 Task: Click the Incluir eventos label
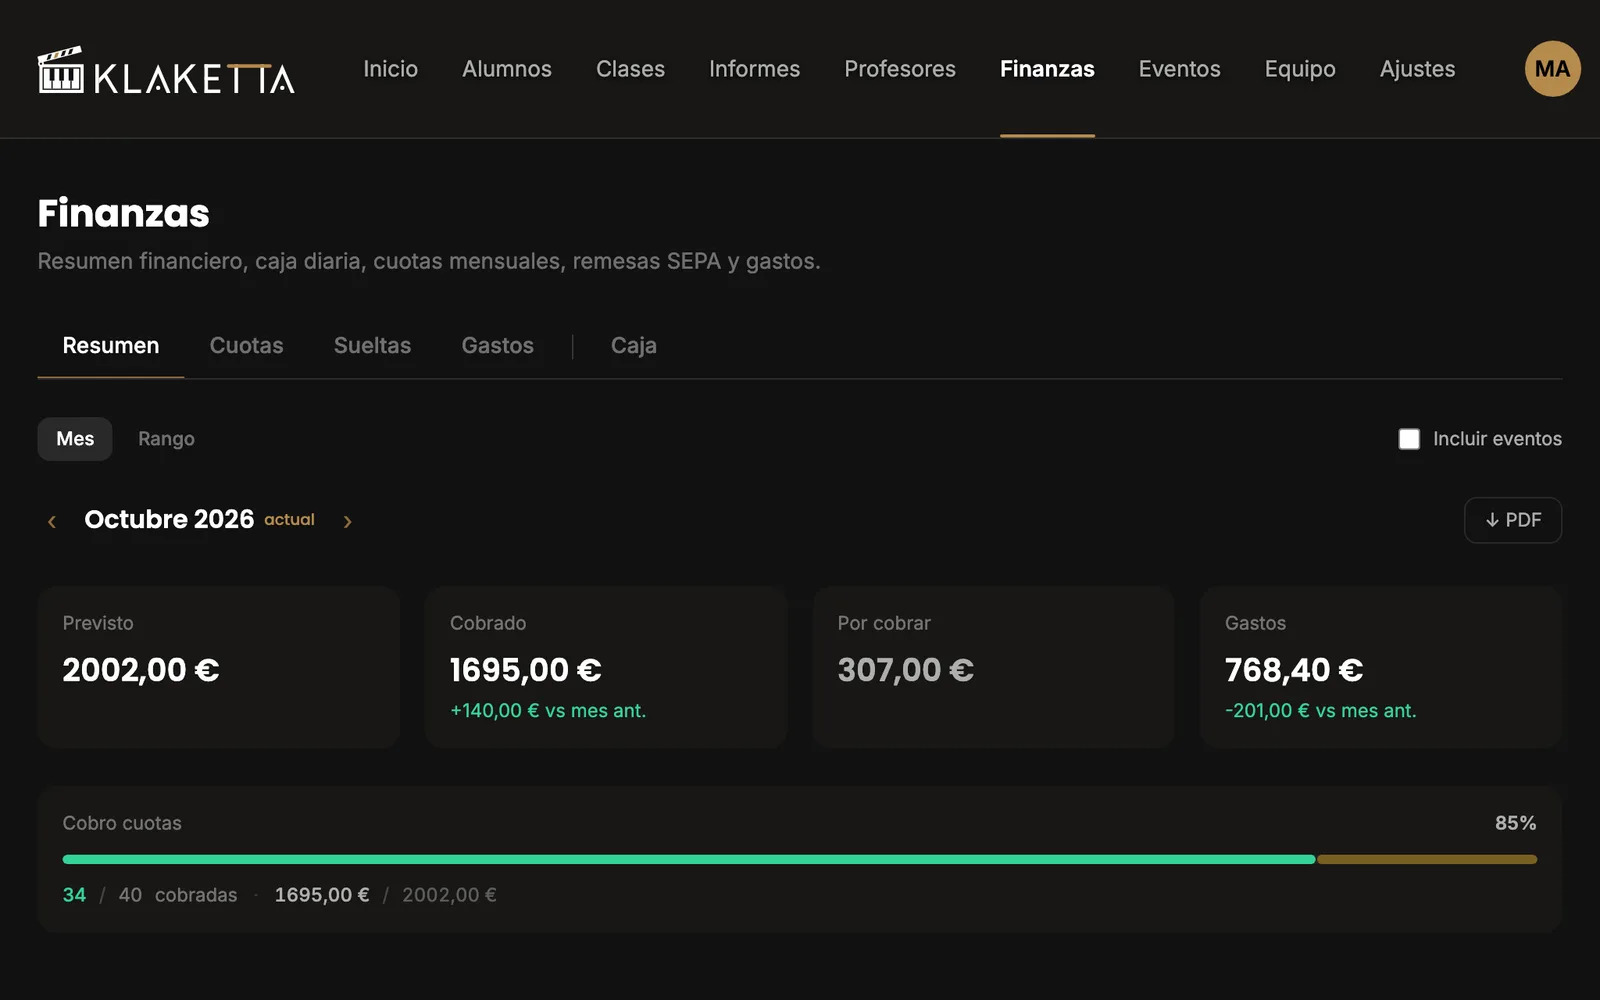pos(1497,439)
